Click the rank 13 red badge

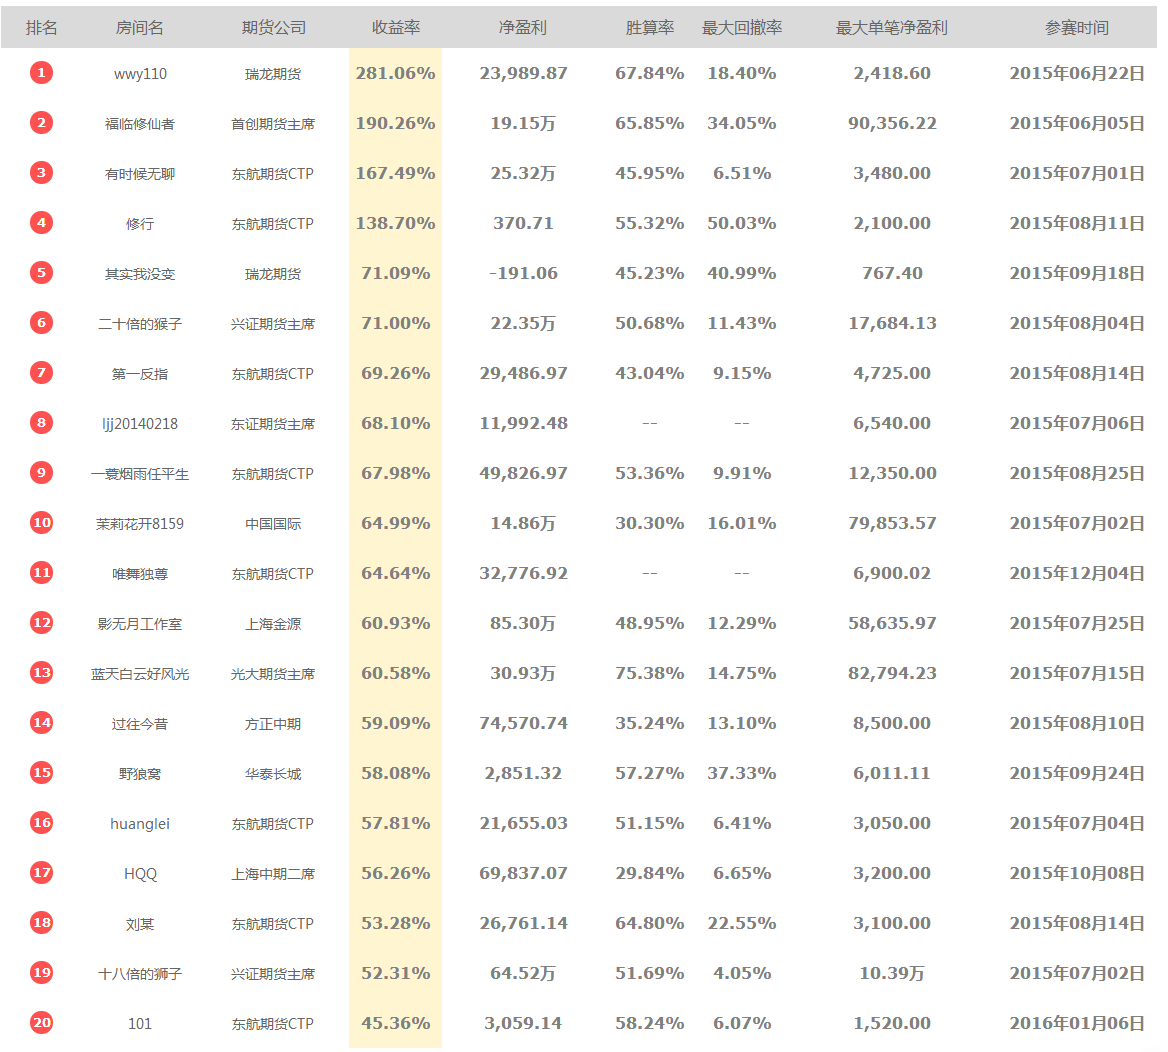point(42,673)
